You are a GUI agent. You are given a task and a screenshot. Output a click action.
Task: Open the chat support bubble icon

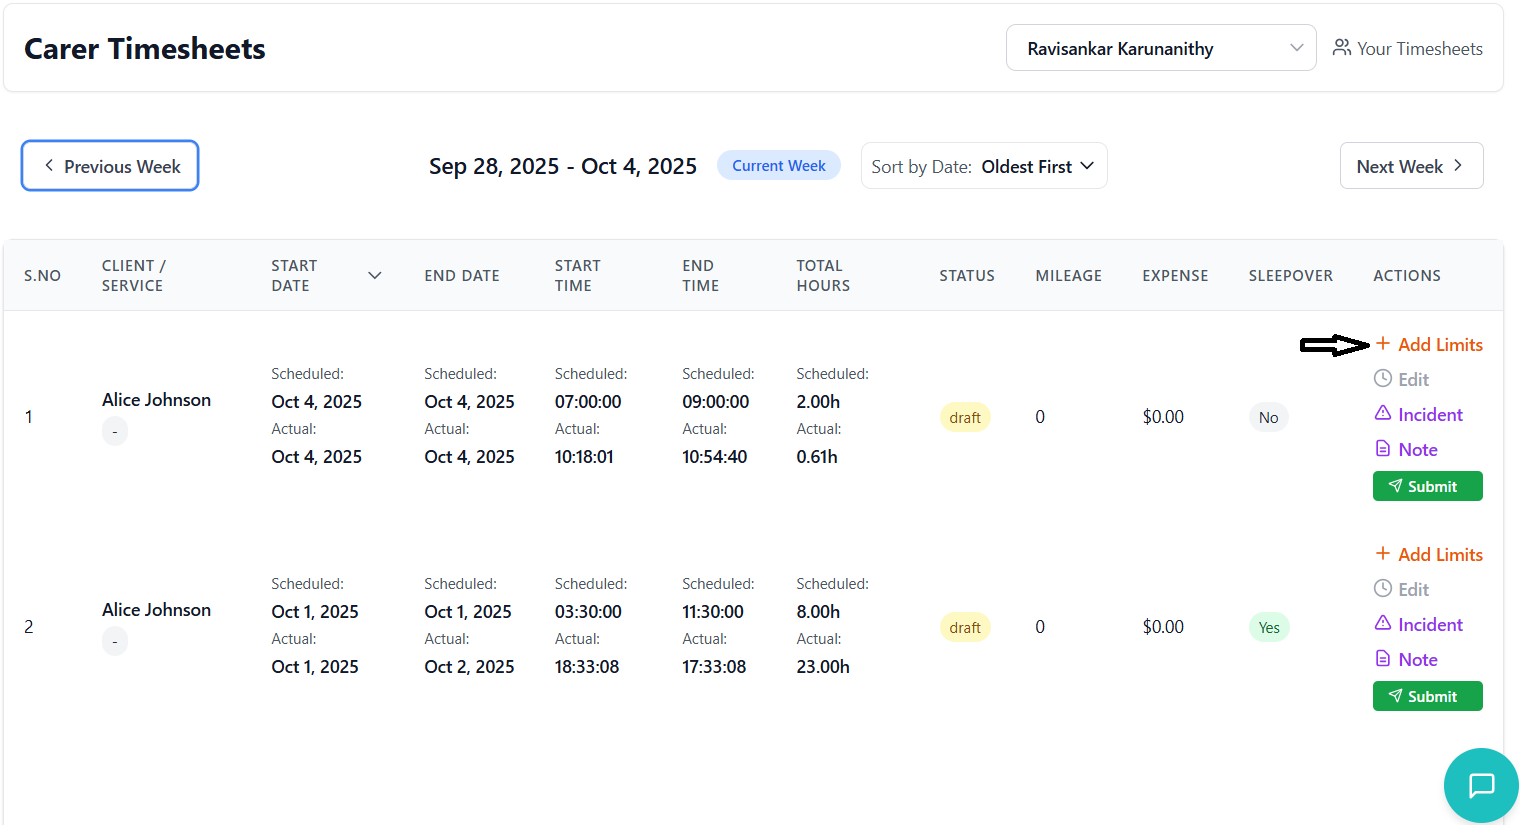click(x=1480, y=785)
